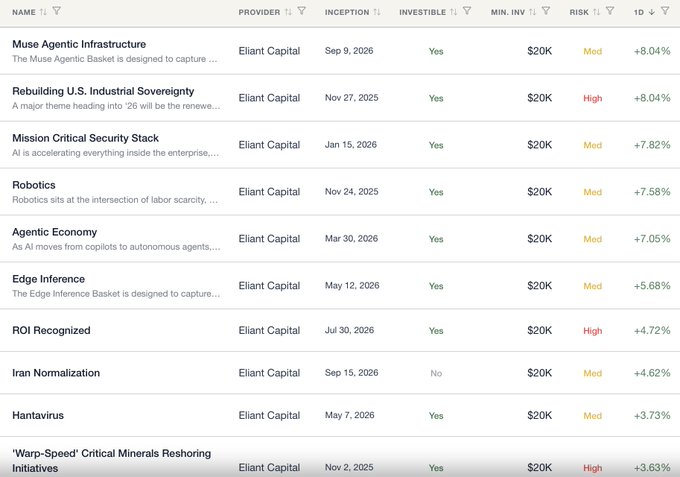Open Mission Critical Security Stack basket
Viewport: 680px width, 477px height.
[x=85, y=138]
